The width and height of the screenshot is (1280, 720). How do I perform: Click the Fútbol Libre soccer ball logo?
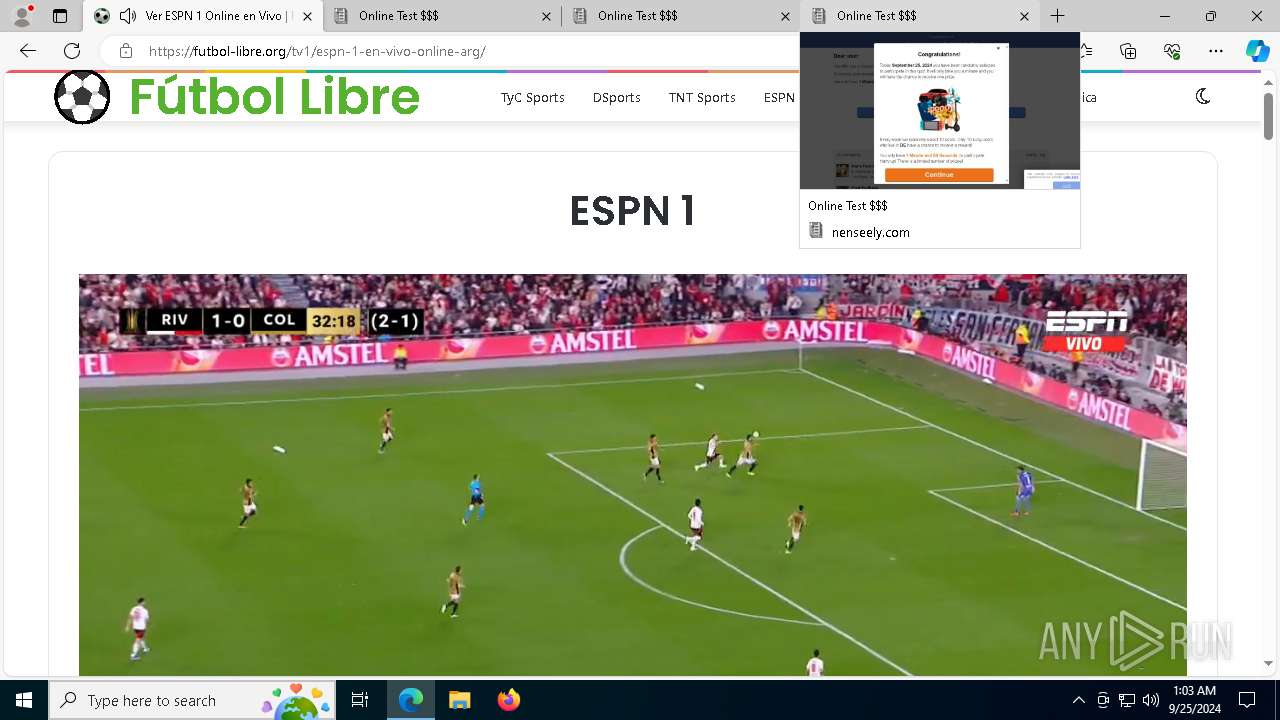coord(82,97)
